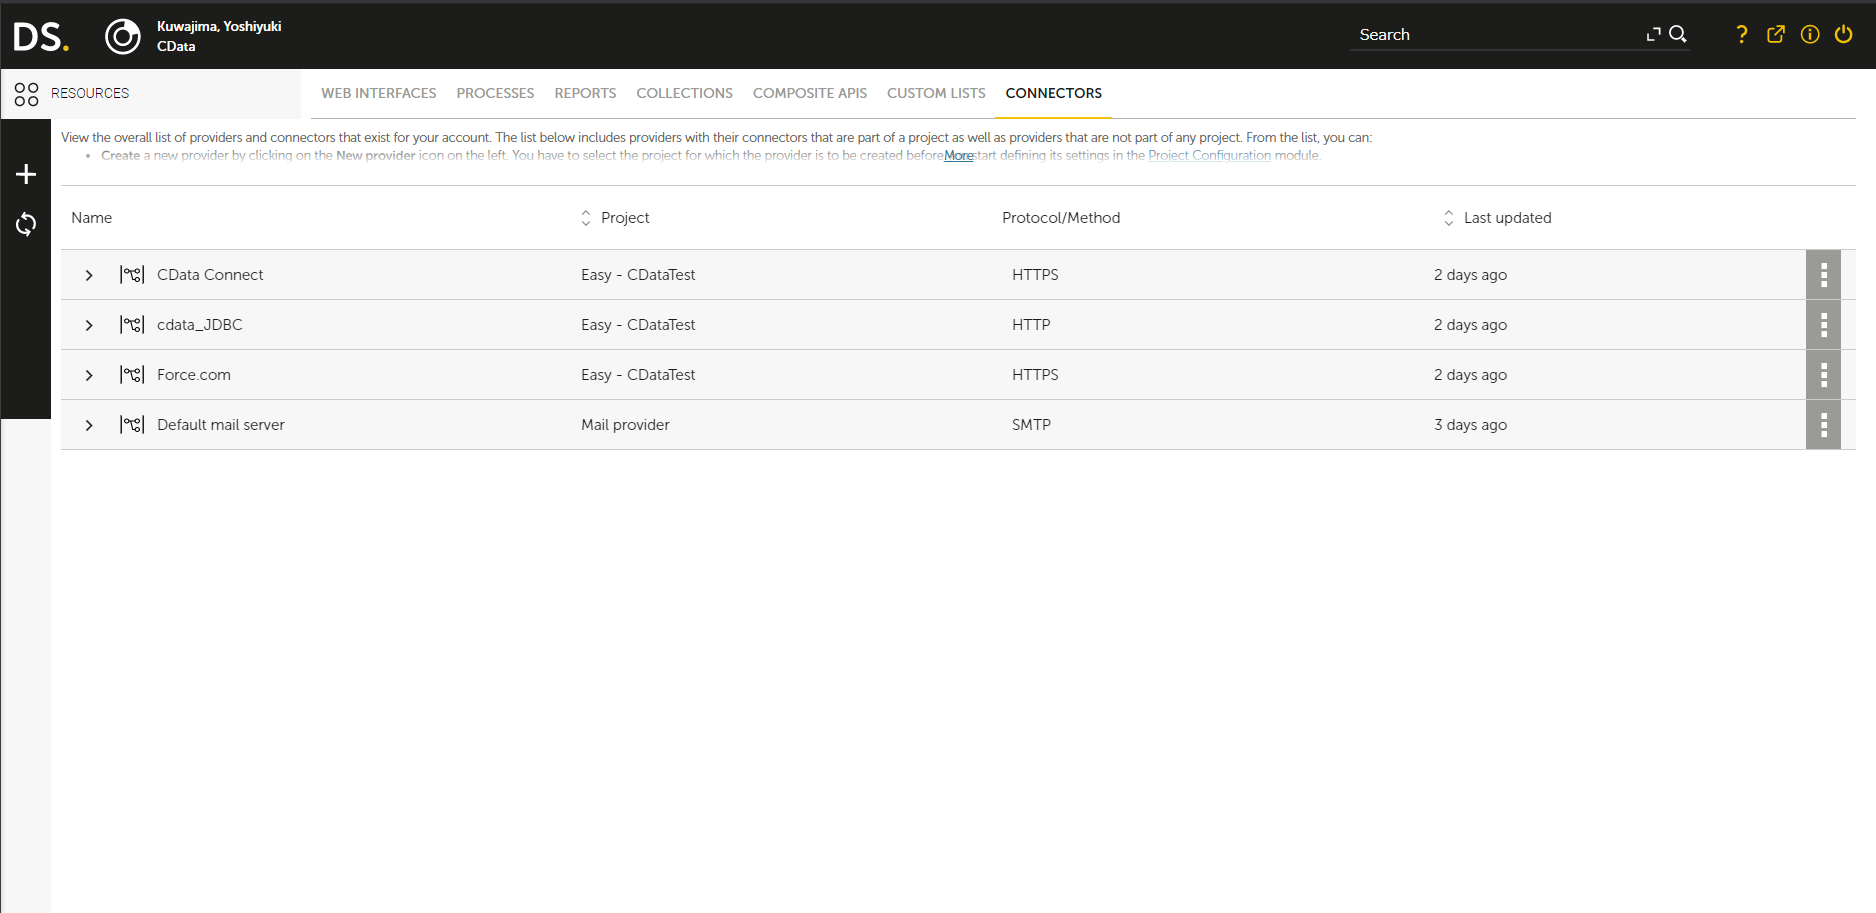Open the actions menu for CData Connect
Image resolution: width=1876 pixels, height=913 pixels.
(1823, 275)
